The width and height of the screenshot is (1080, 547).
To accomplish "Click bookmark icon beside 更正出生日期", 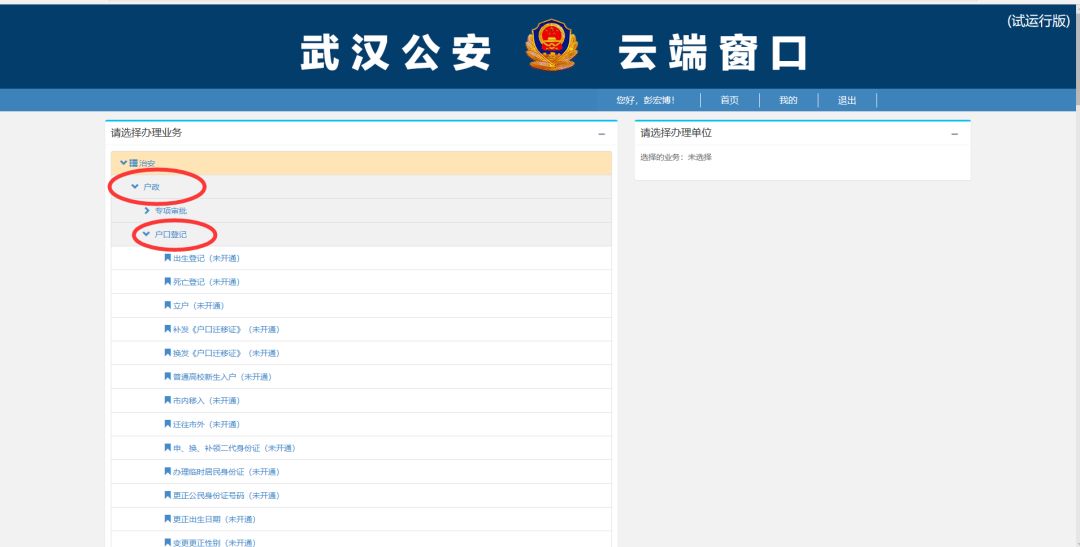I will tap(168, 519).
